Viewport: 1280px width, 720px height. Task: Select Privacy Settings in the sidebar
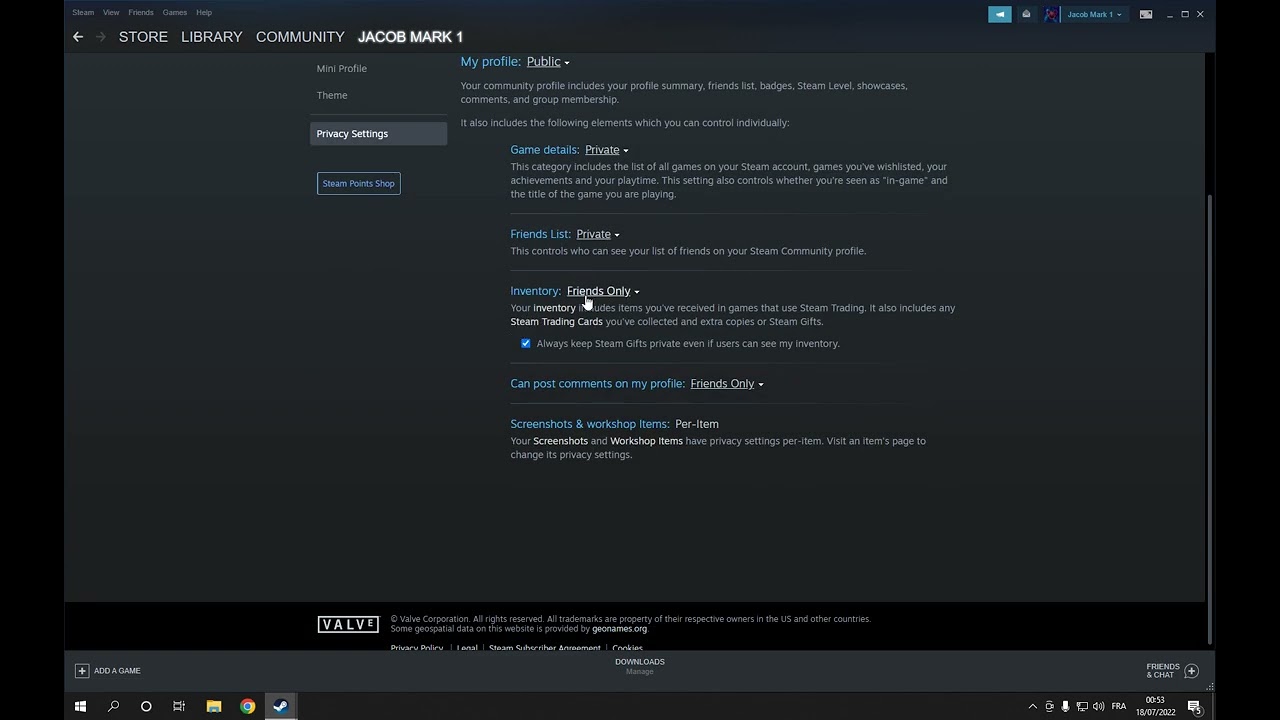click(378, 134)
